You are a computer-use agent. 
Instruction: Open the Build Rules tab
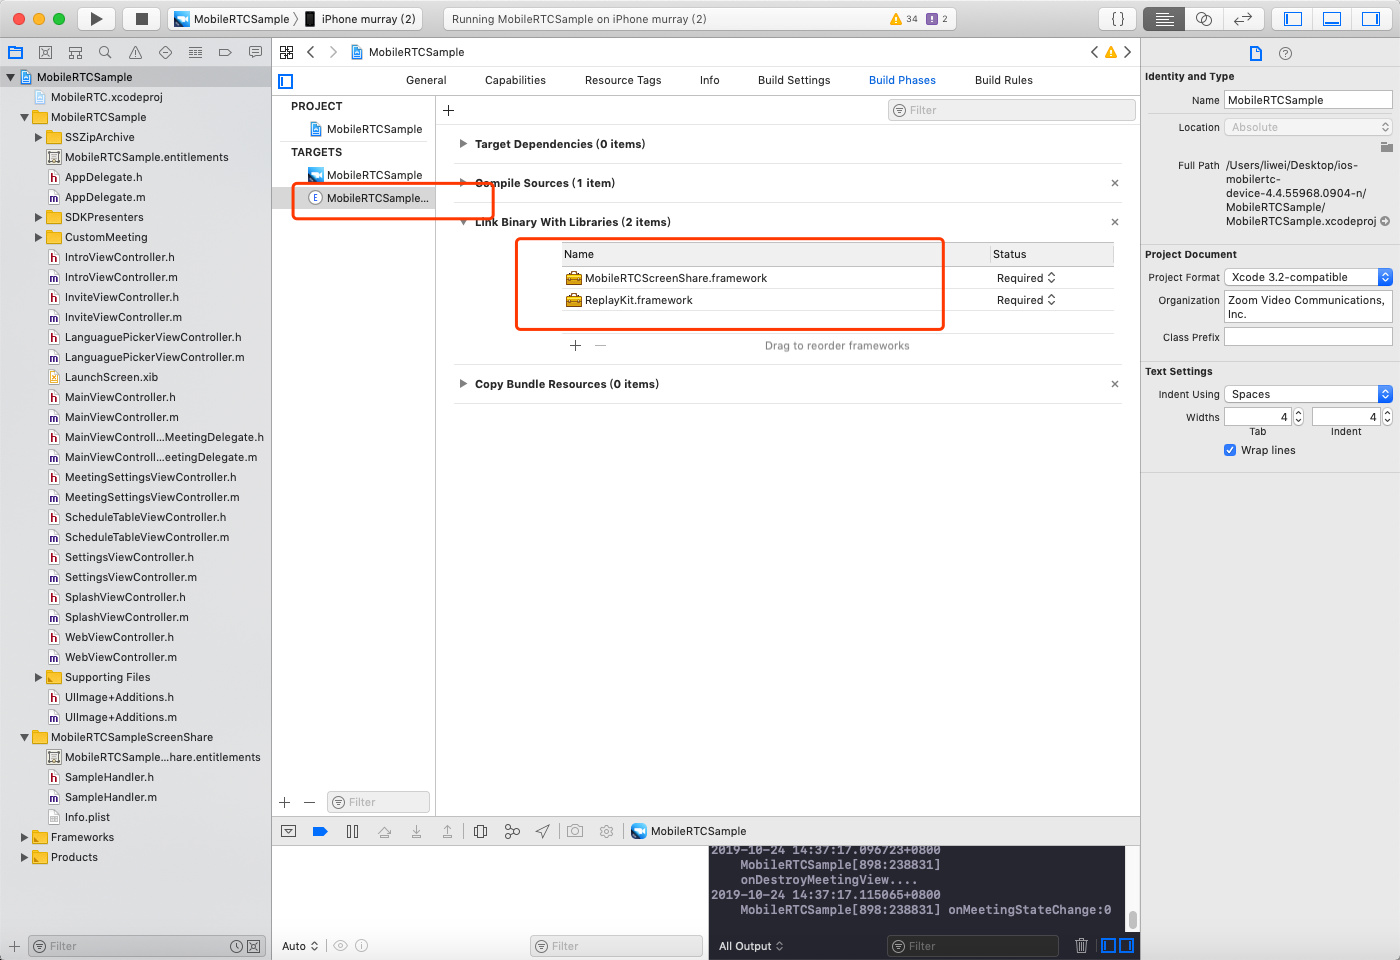point(1004,80)
